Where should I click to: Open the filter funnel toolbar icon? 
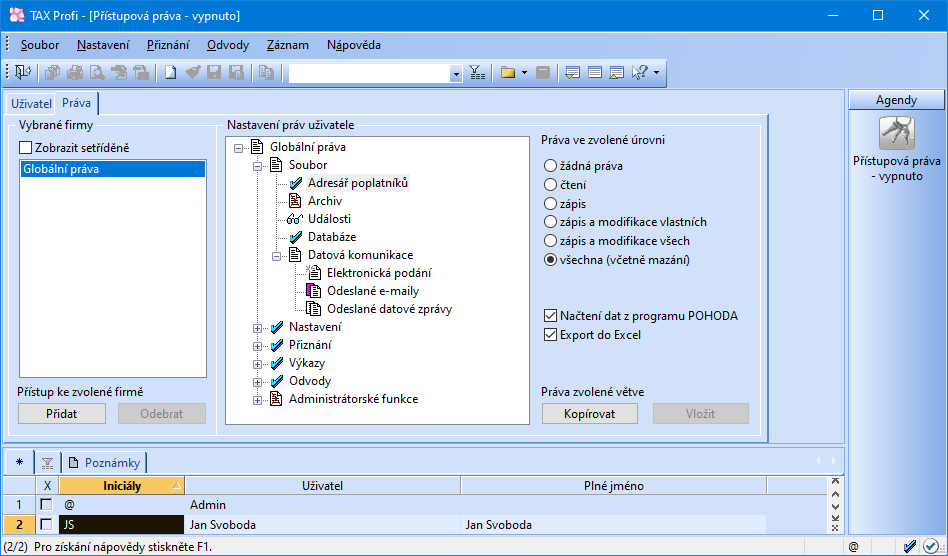click(477, 73)
